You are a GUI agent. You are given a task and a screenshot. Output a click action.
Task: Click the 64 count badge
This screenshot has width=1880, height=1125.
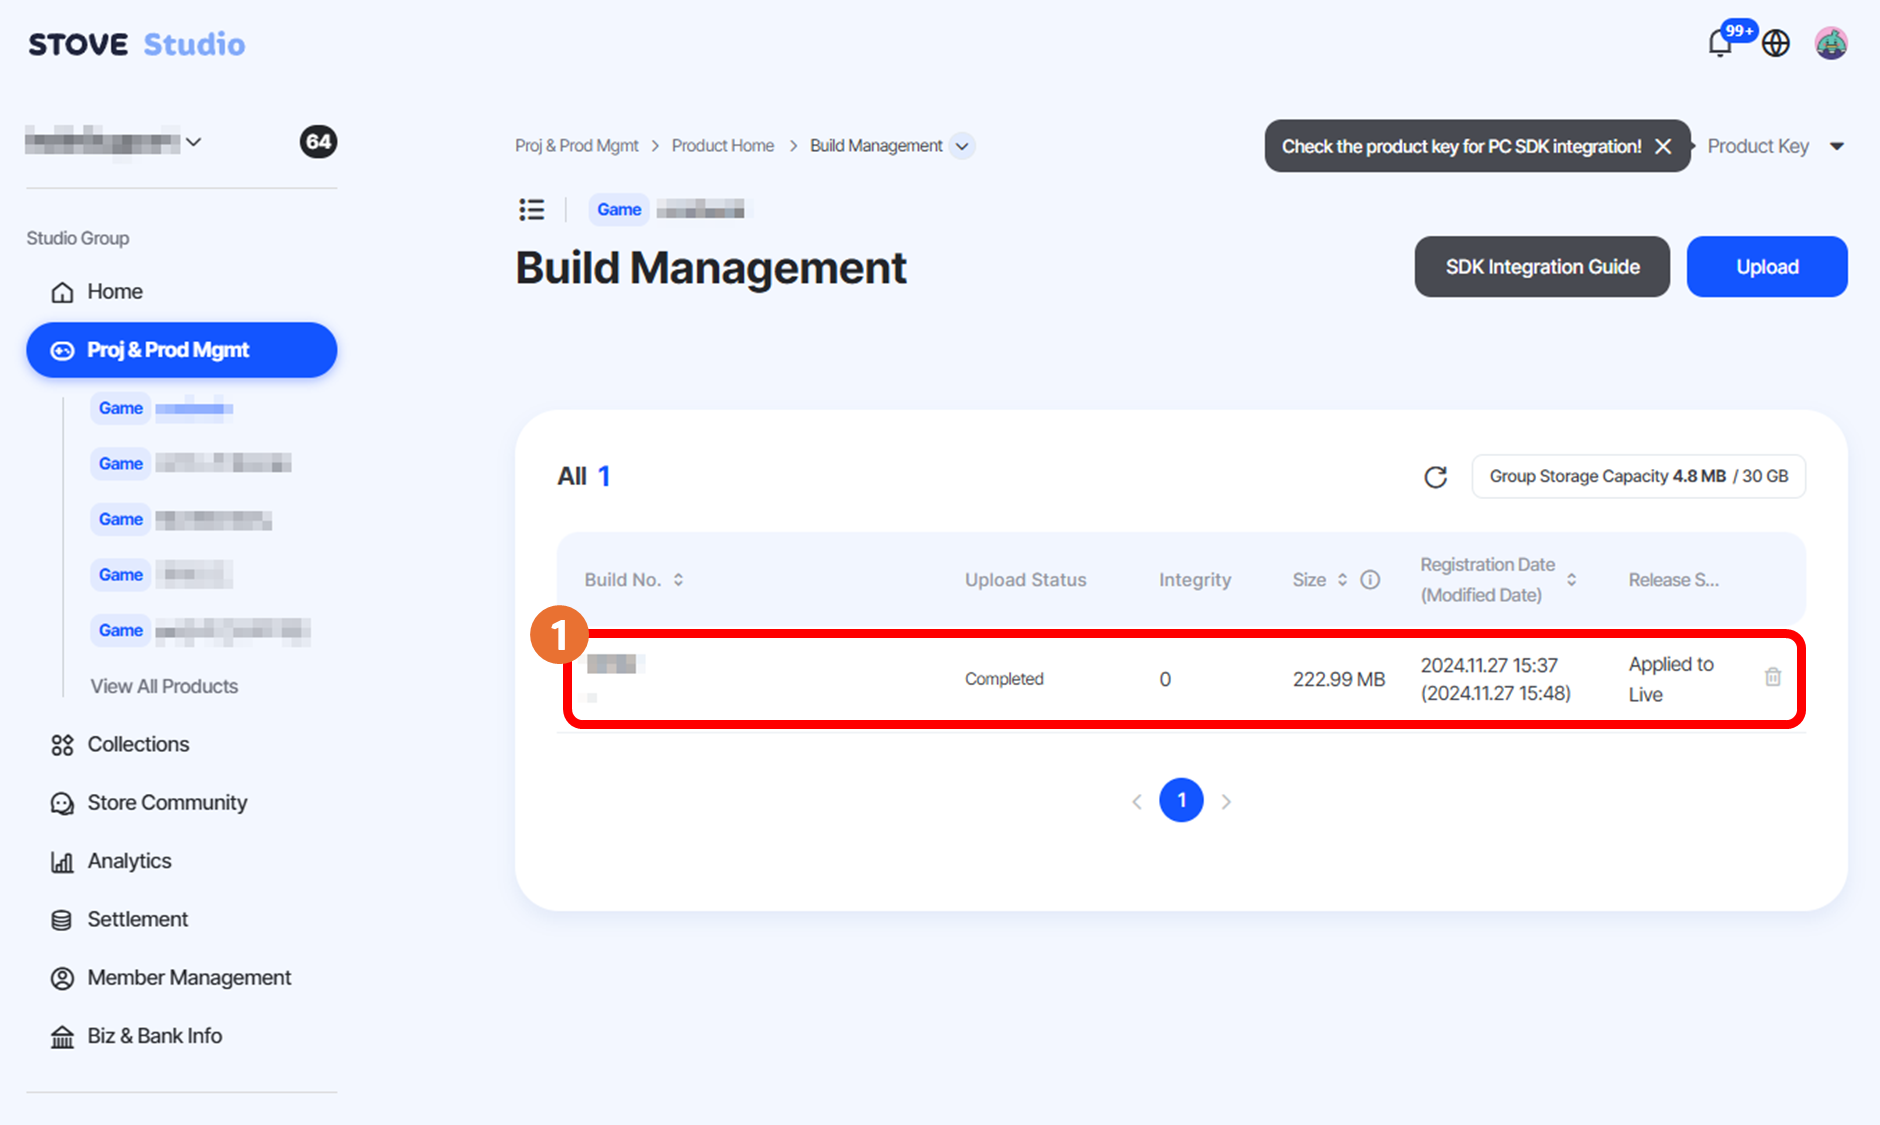click(318, 141)
